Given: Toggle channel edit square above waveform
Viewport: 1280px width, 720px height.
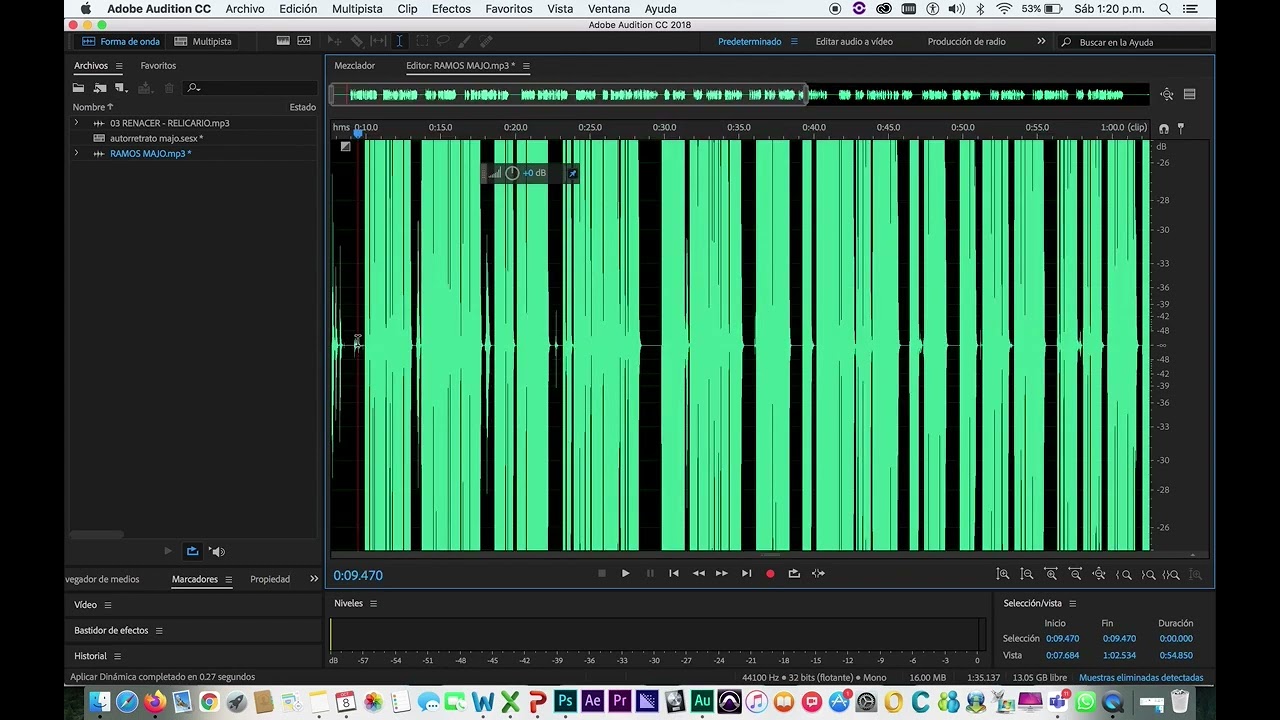Looking at the screenshot, I should 345,146.
